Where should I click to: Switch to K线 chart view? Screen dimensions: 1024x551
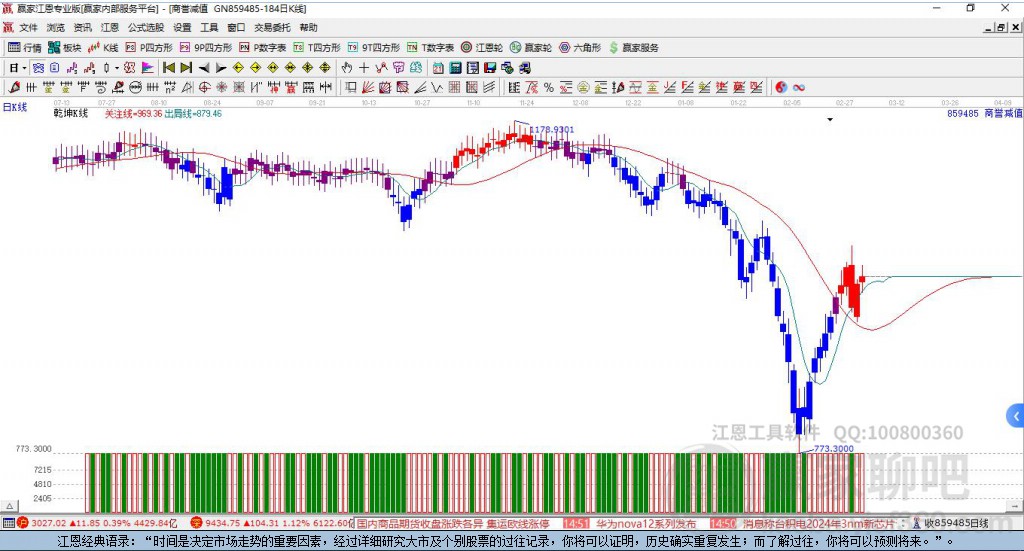pos(103,48)
